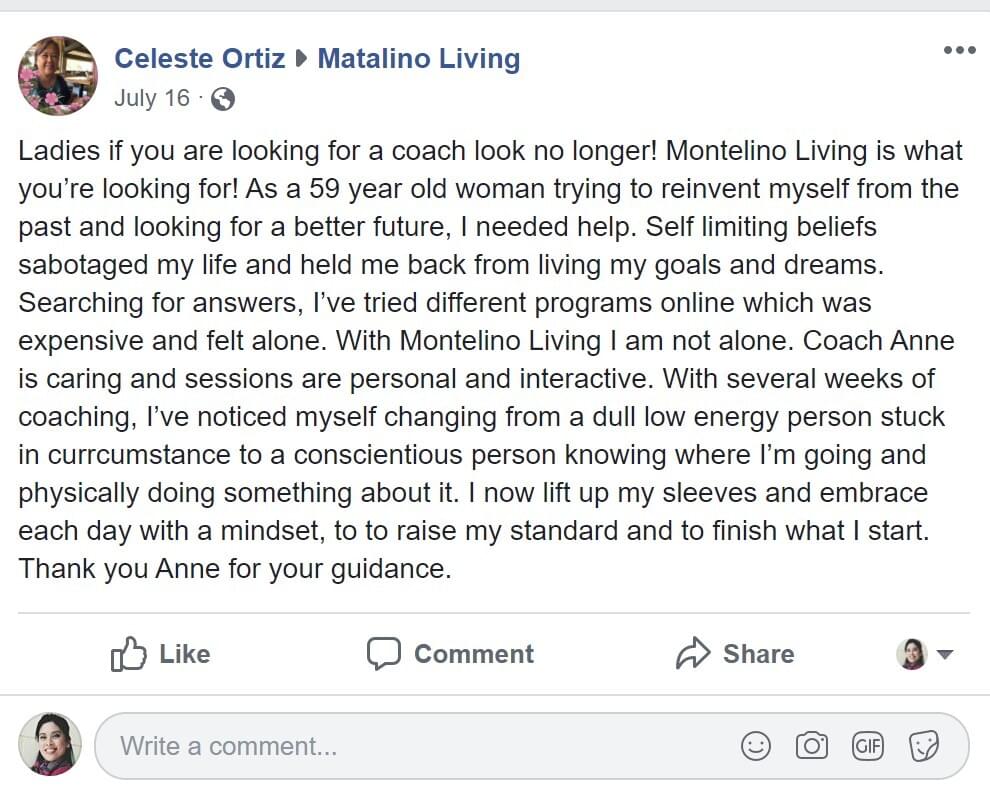Open the GIF picker in comment box

(x=867, y=745)
